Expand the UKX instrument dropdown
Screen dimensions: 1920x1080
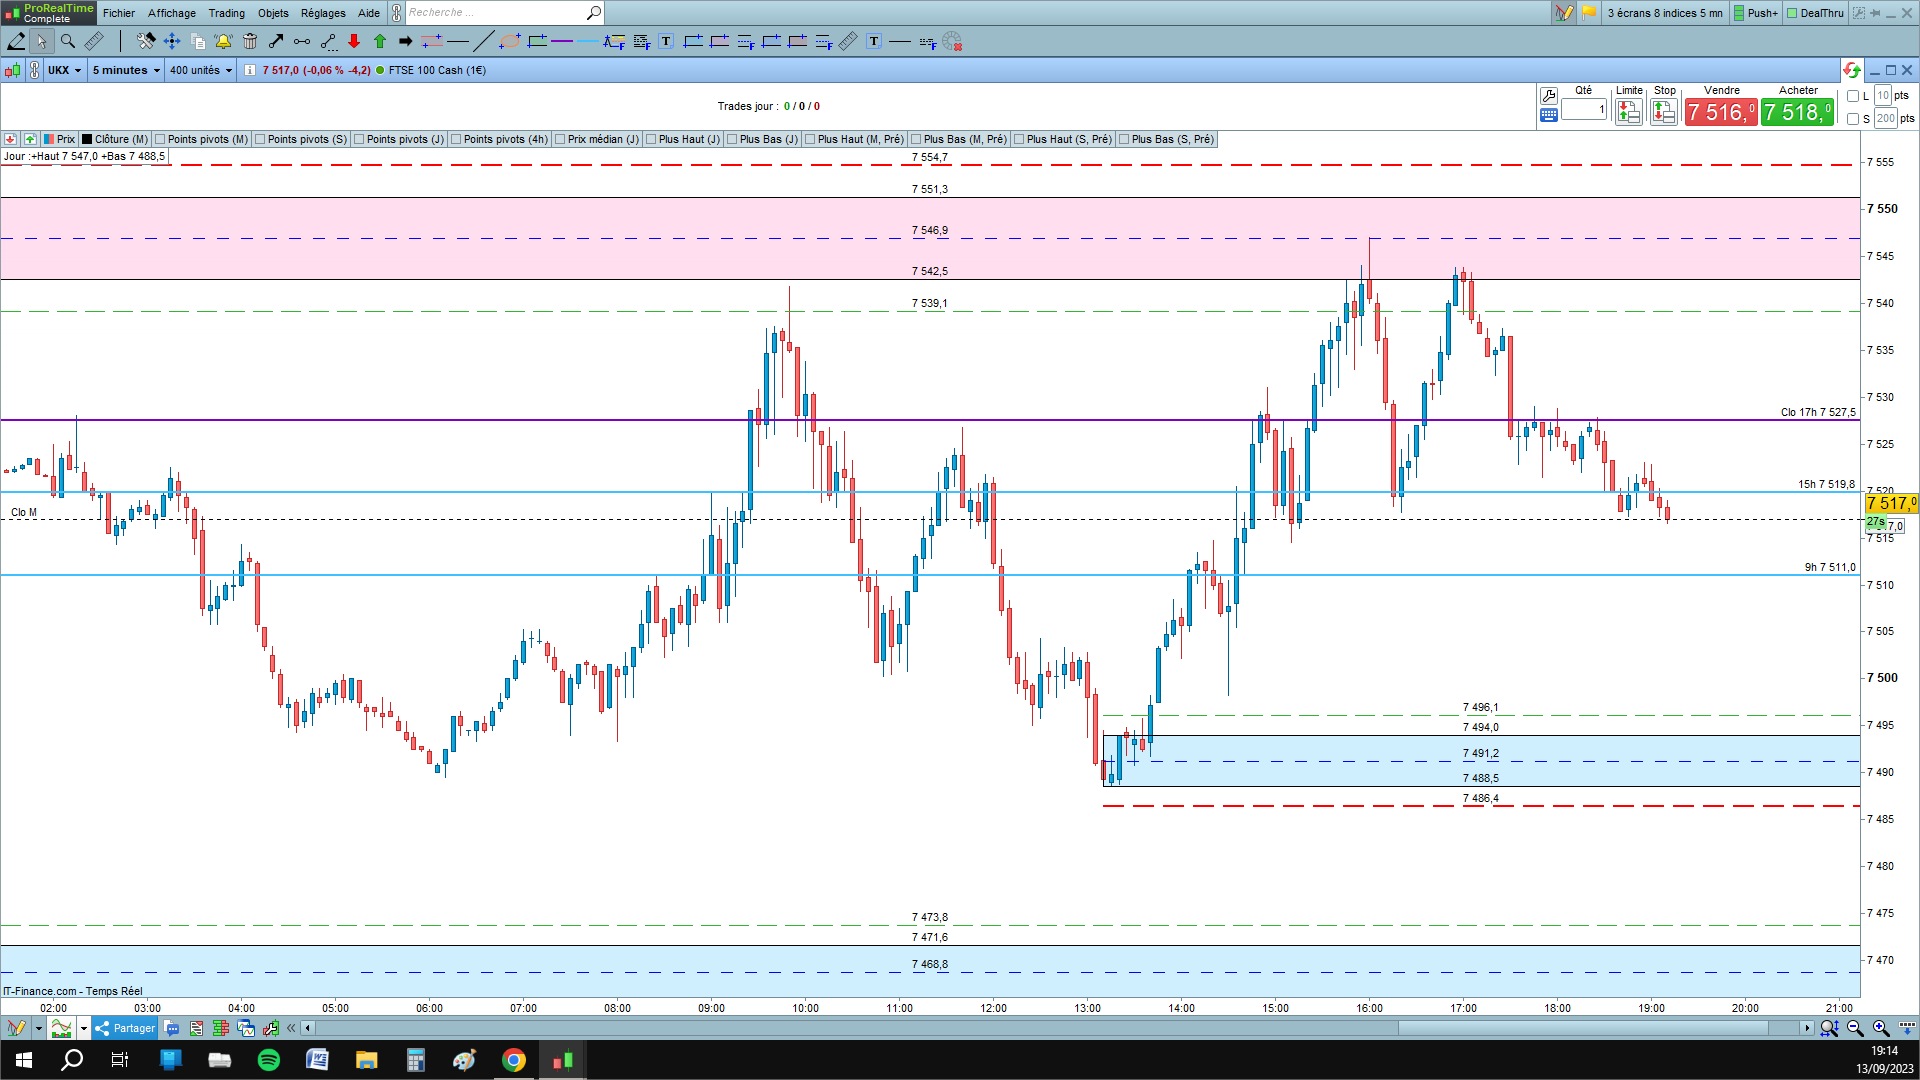(65, 70)
